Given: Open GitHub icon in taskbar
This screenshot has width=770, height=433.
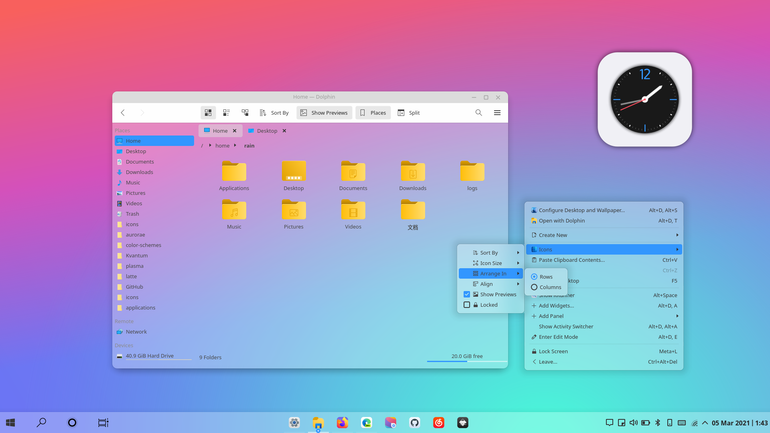Looking at the screenshot, I should (x=414, y=423).
